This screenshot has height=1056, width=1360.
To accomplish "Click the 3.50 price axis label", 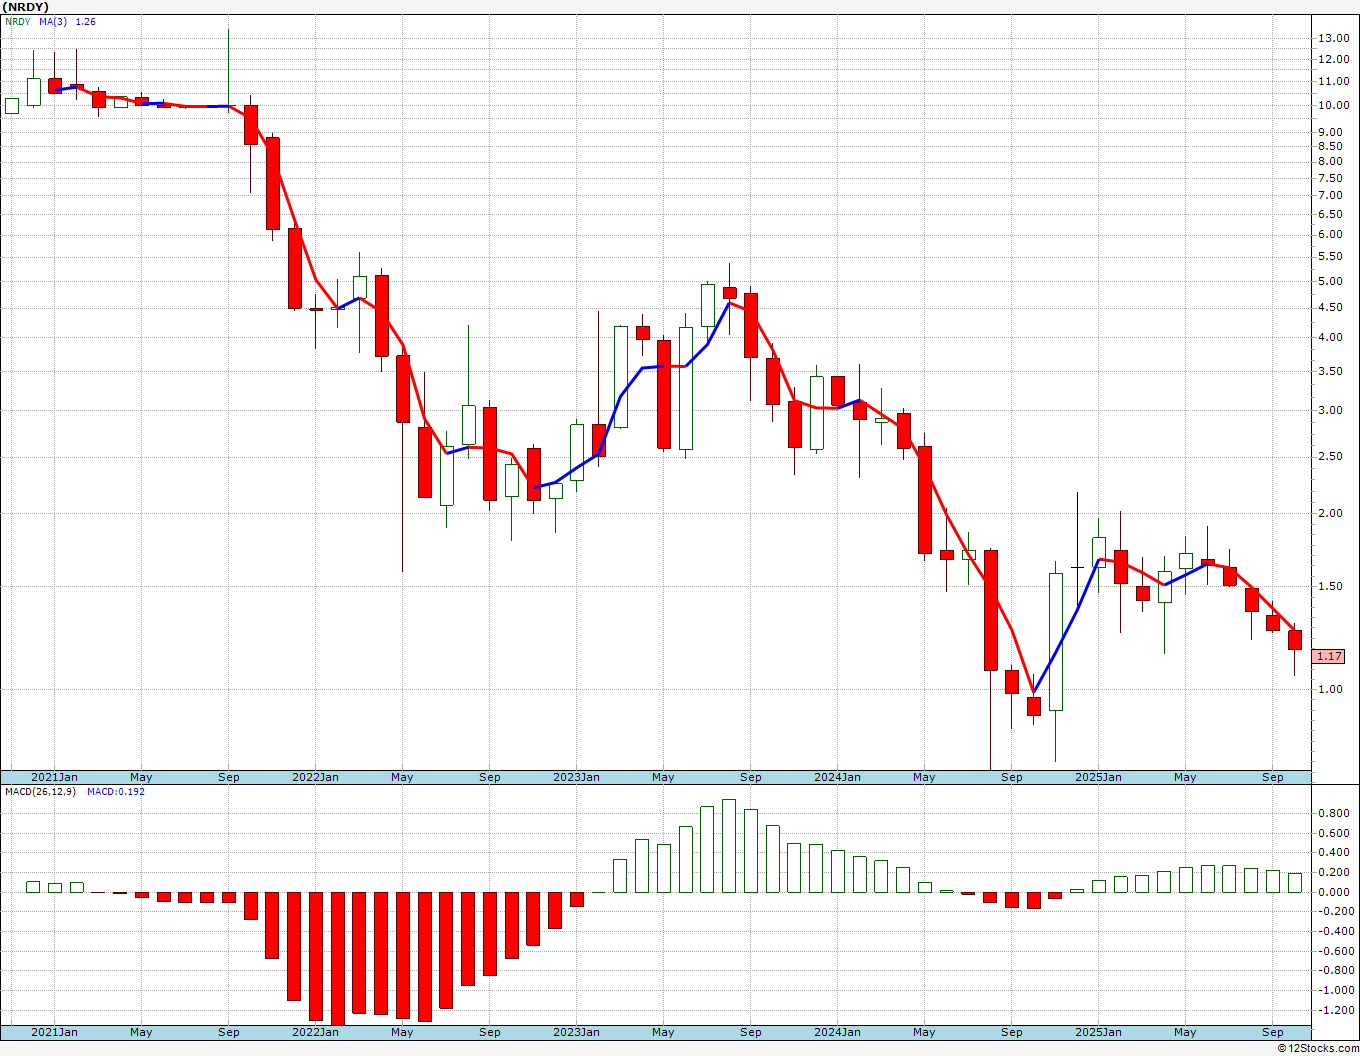I will coord(1330,371).
